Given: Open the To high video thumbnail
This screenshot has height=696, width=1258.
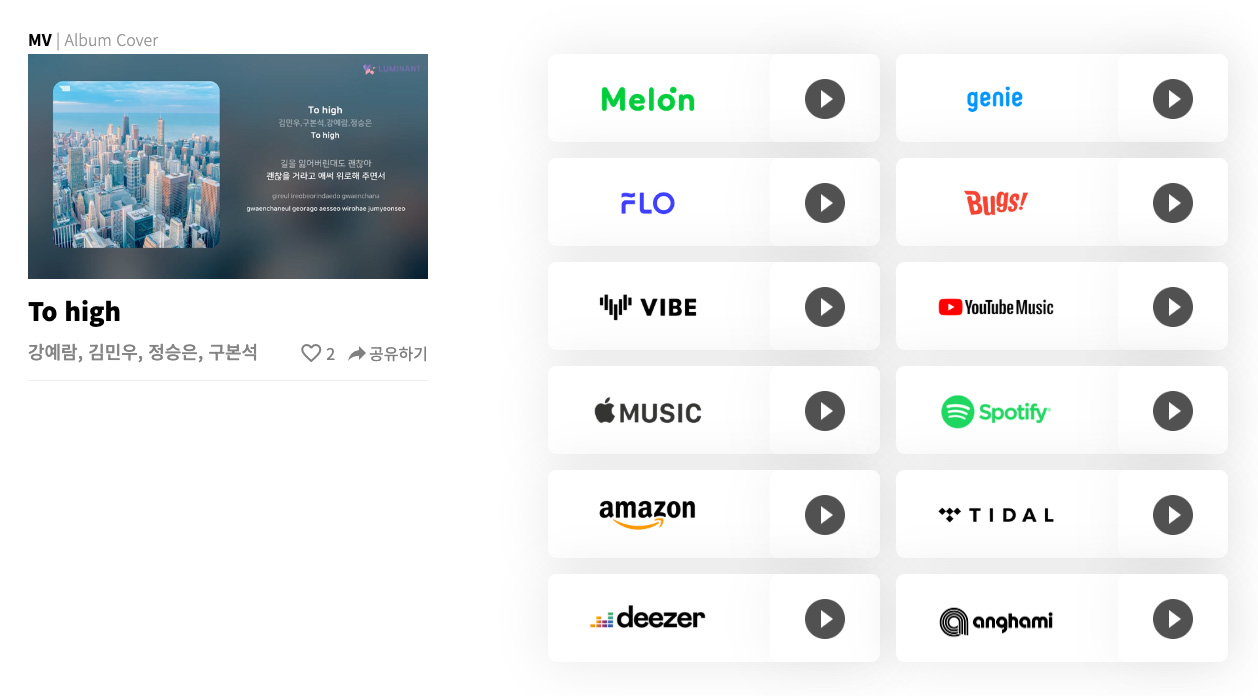Looking at the screenshot, I should tap(227, 166).
